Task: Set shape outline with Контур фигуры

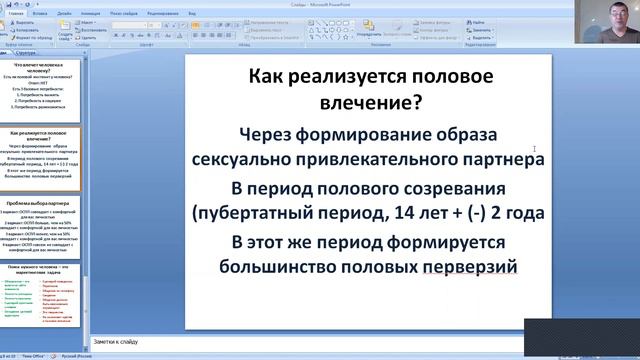Action: [x=431, y=30]
